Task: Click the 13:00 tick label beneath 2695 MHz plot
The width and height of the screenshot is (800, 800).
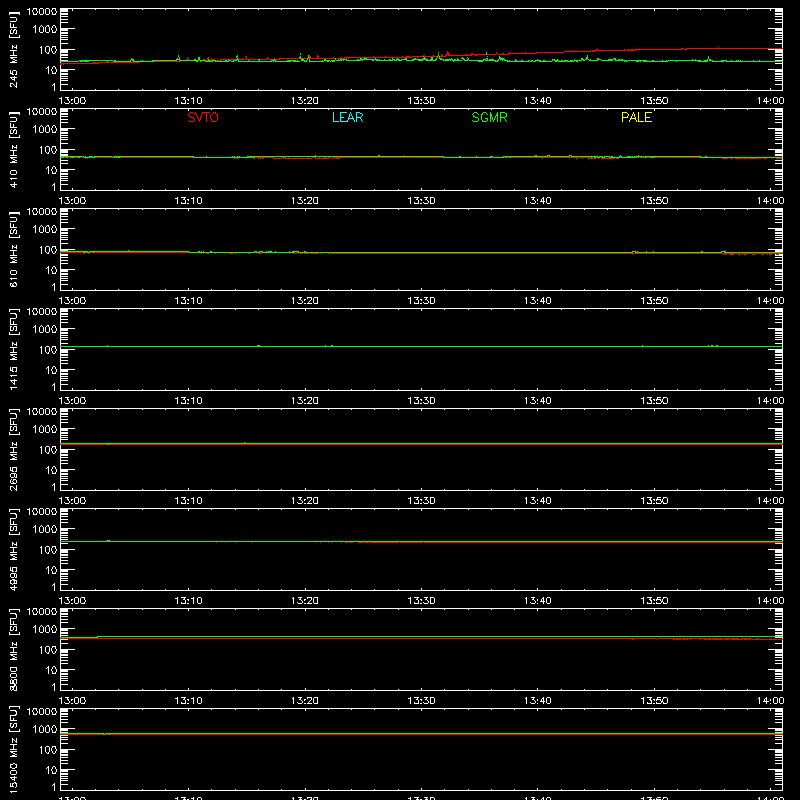Action: (x=72, y=501)
